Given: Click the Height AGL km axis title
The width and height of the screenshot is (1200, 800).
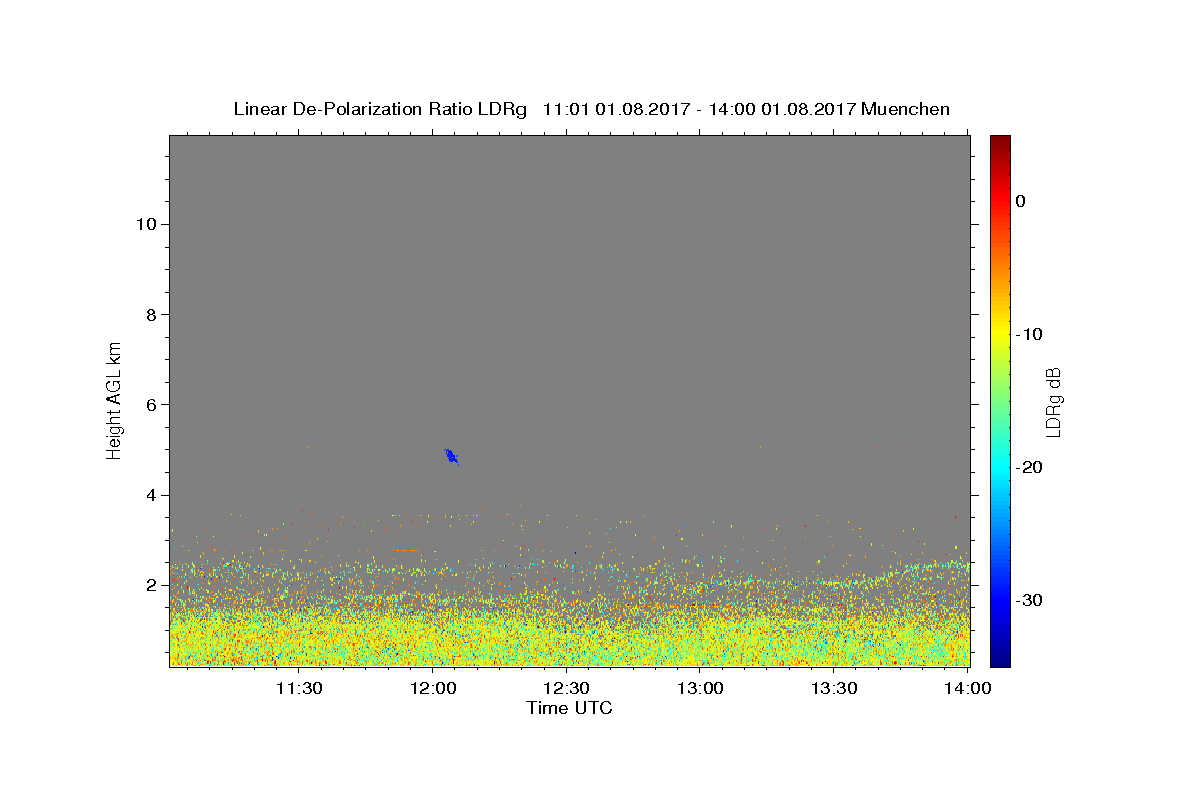Looking at the screenshot, I should 115,399.
